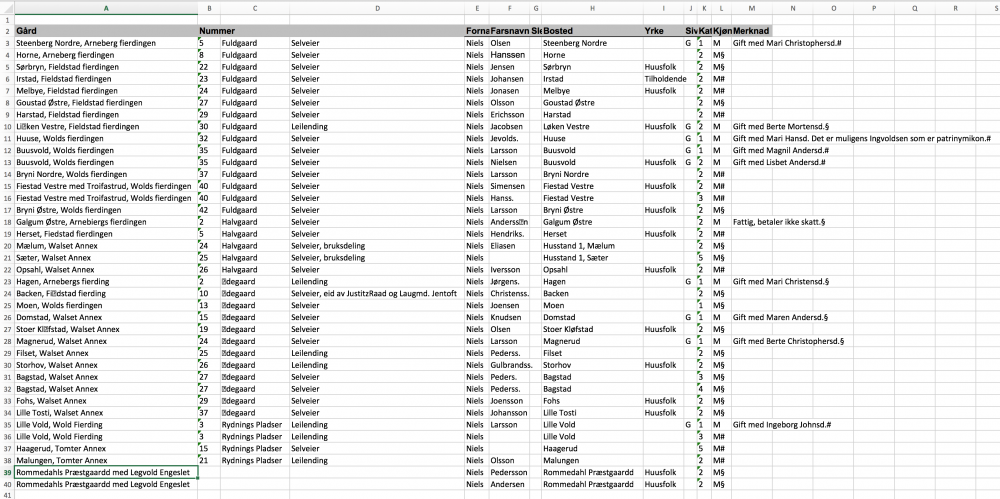Select the 'Tilholdende' cell

663,78
